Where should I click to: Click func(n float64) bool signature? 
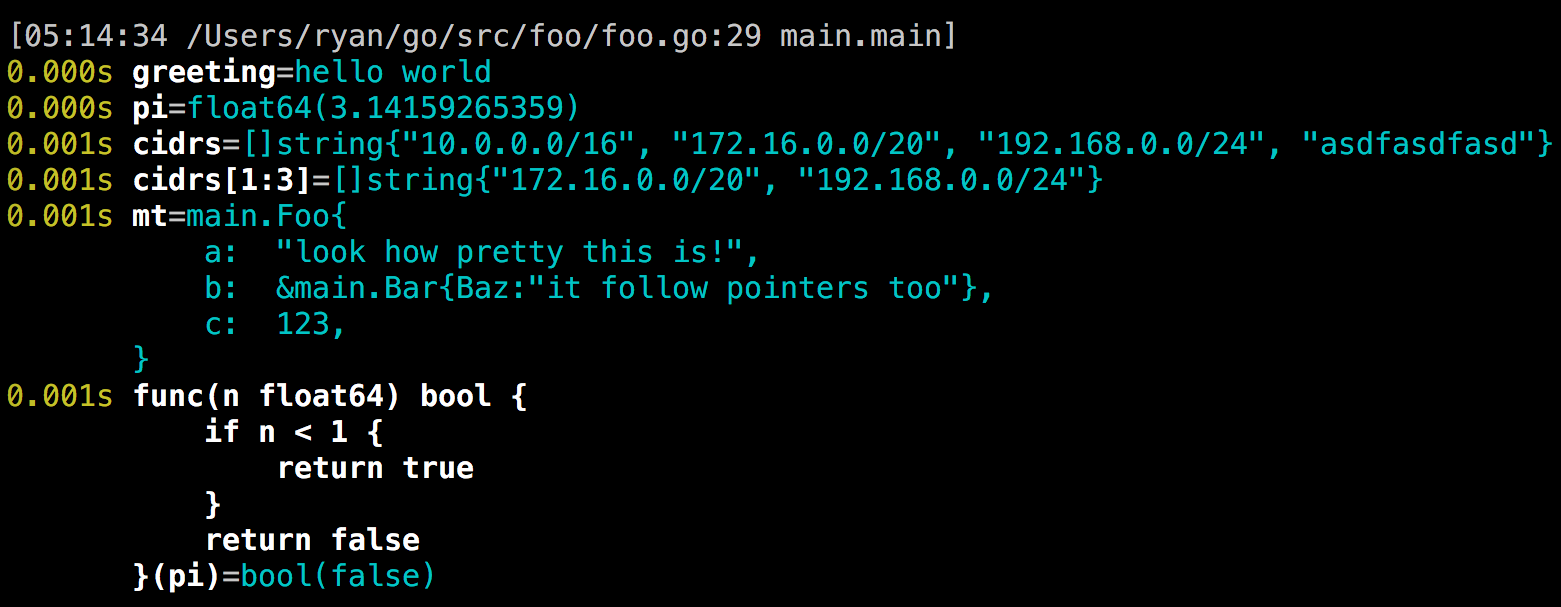[312, 396]
